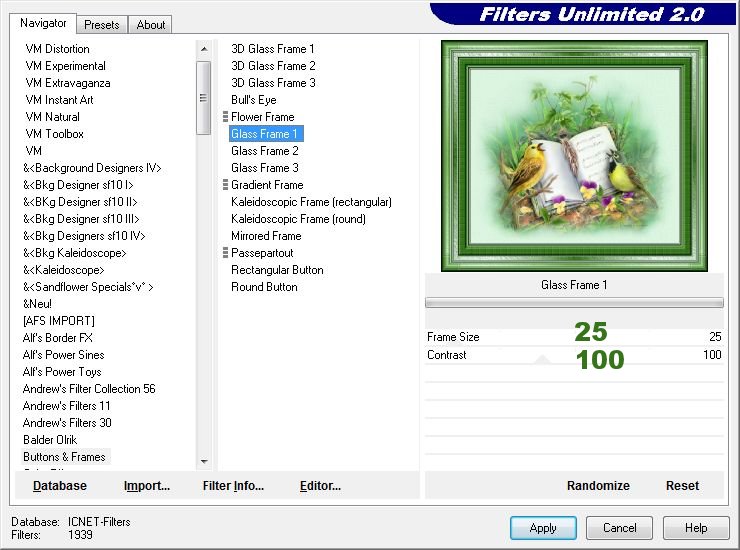Select &<Bkg Kaleidoscope> category
The height and width of the screenshot is (550, 740).
(75, 253)
